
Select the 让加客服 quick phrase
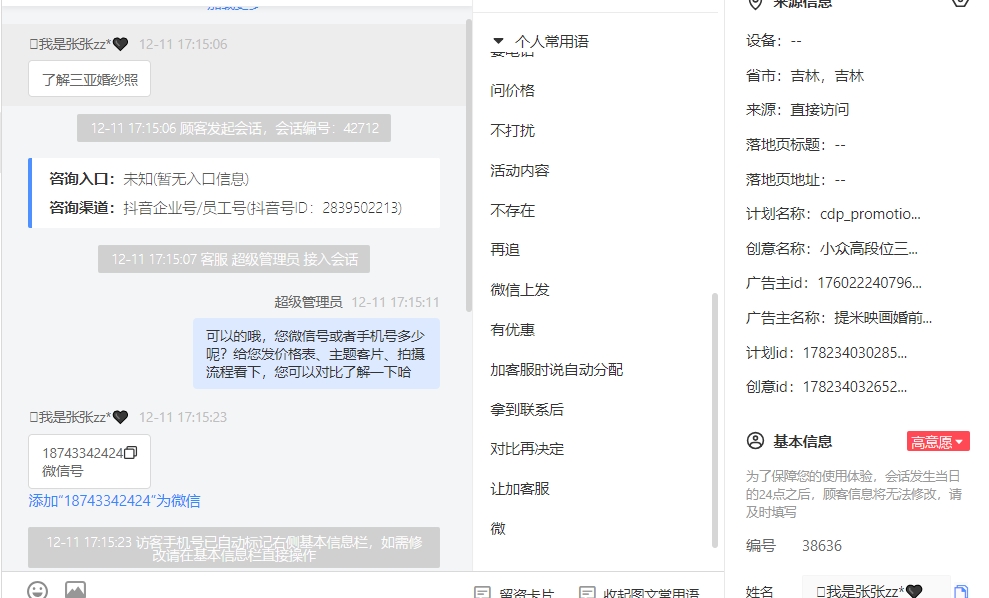point(520,489)
